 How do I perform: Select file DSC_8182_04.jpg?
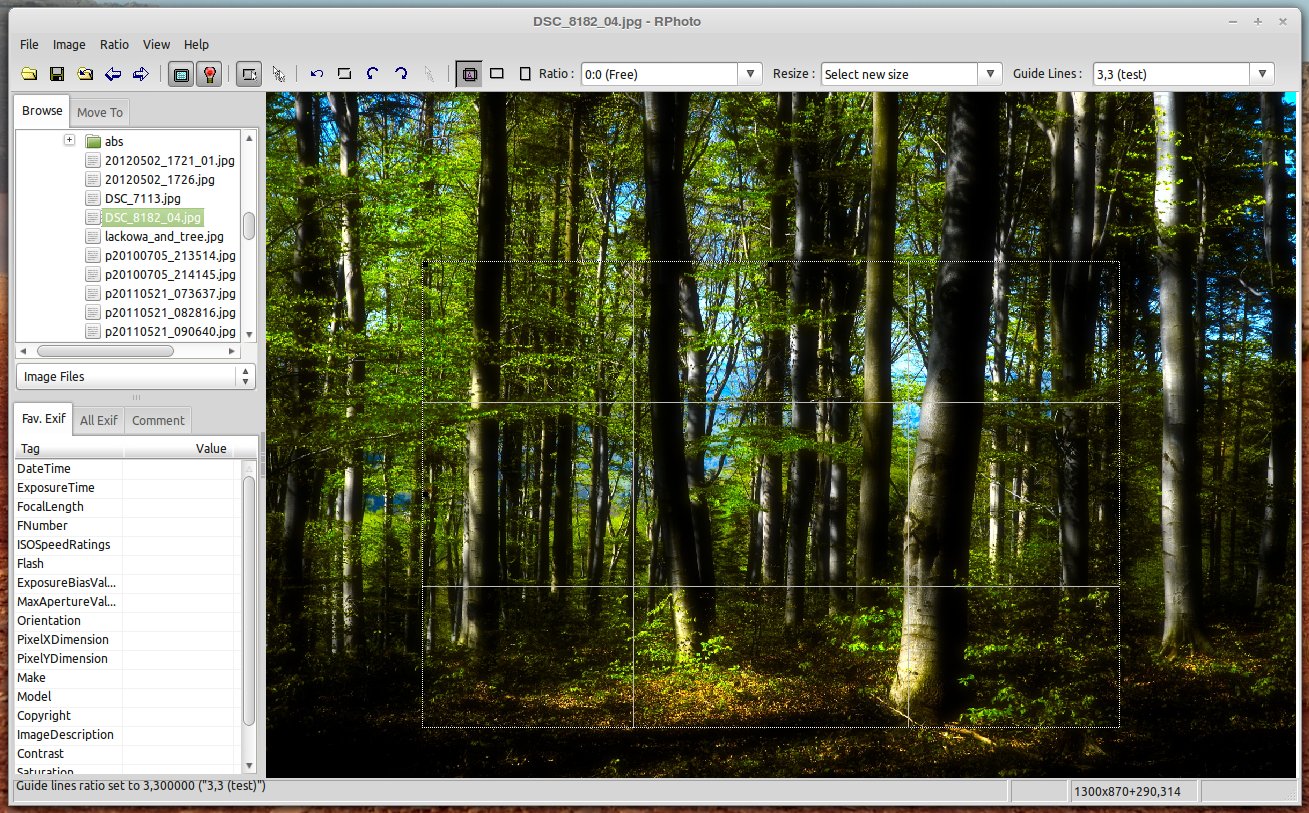point(144,217)
